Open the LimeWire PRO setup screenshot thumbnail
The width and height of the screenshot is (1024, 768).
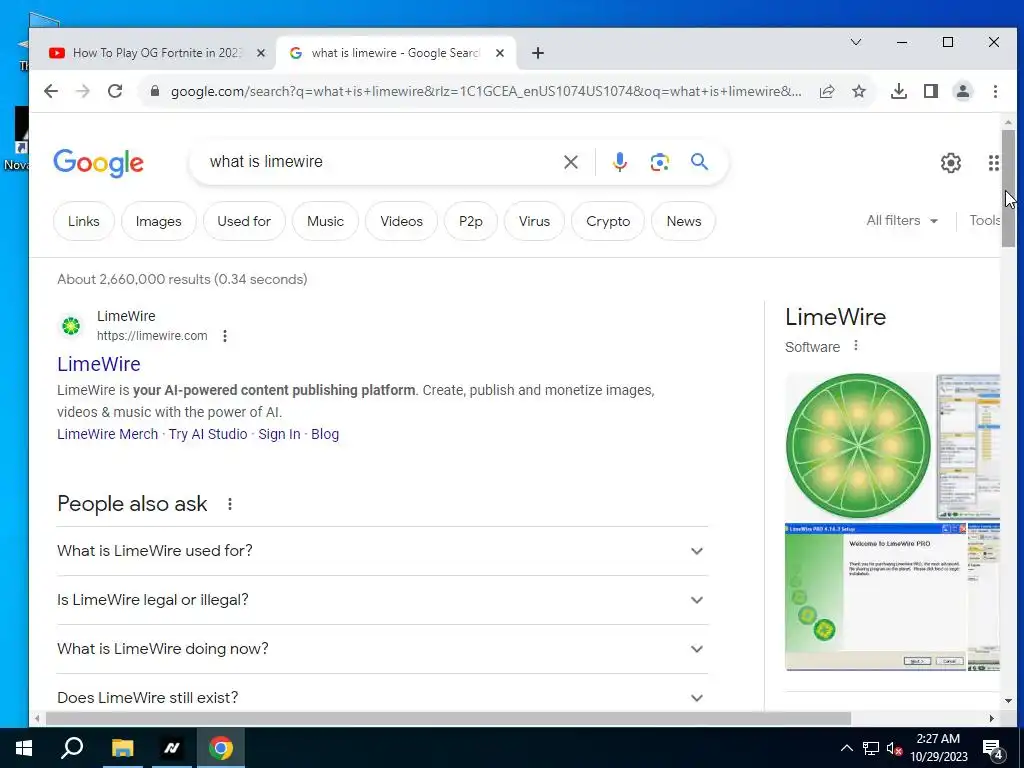(875, 597)
